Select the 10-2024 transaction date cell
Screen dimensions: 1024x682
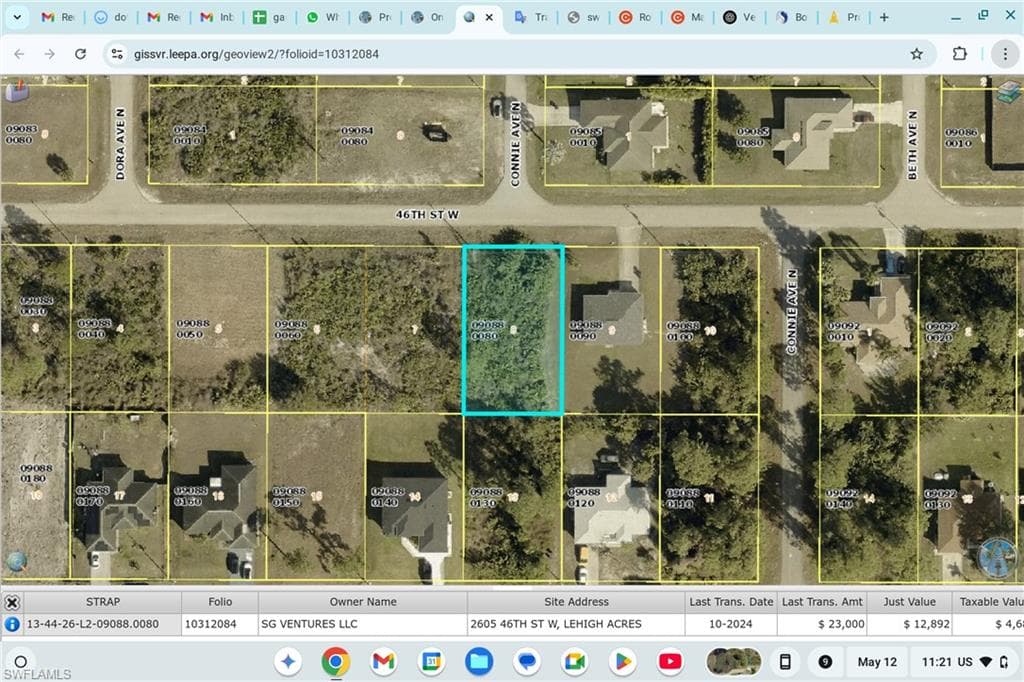(731, 624)
